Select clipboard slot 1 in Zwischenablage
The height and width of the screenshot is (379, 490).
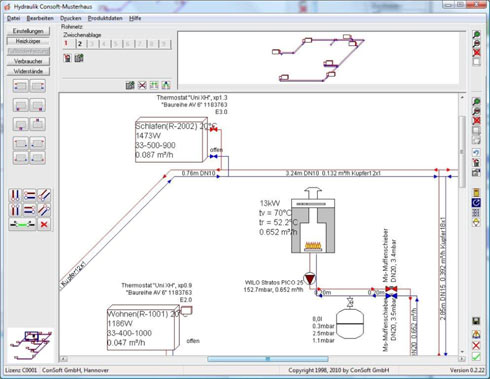[67, 43]
